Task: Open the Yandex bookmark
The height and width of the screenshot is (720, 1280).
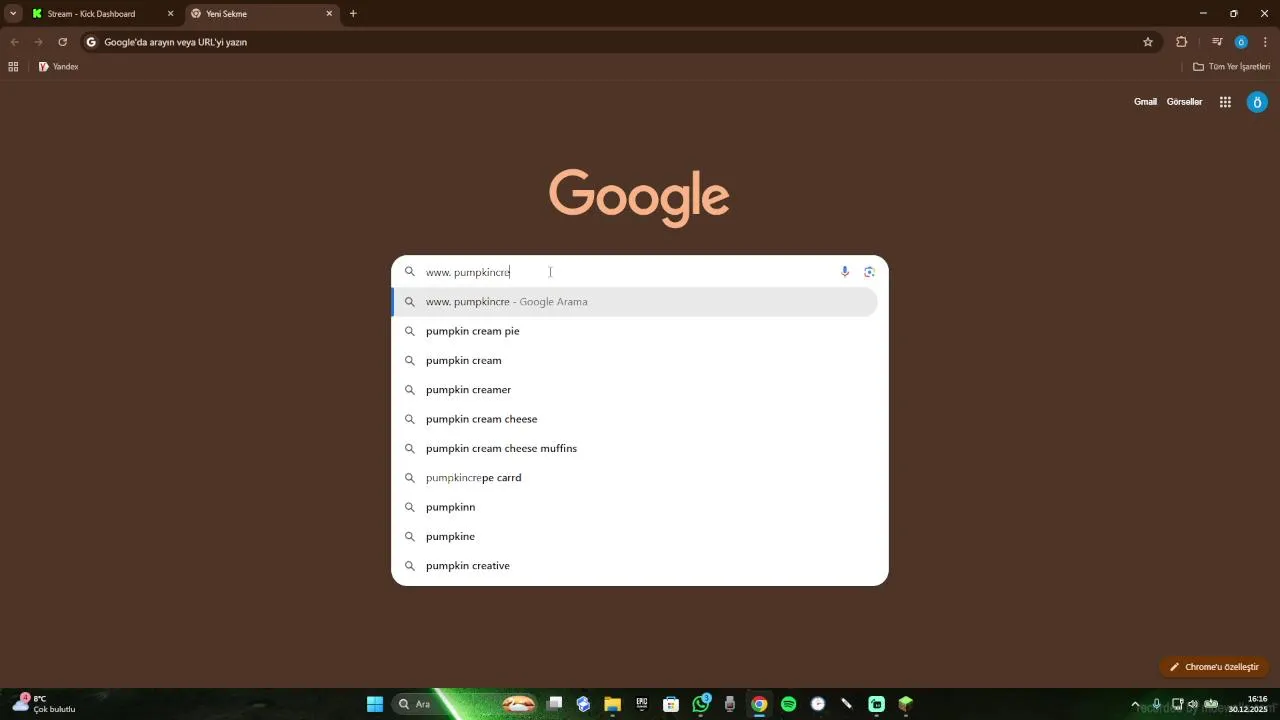Action: [58, 67]
